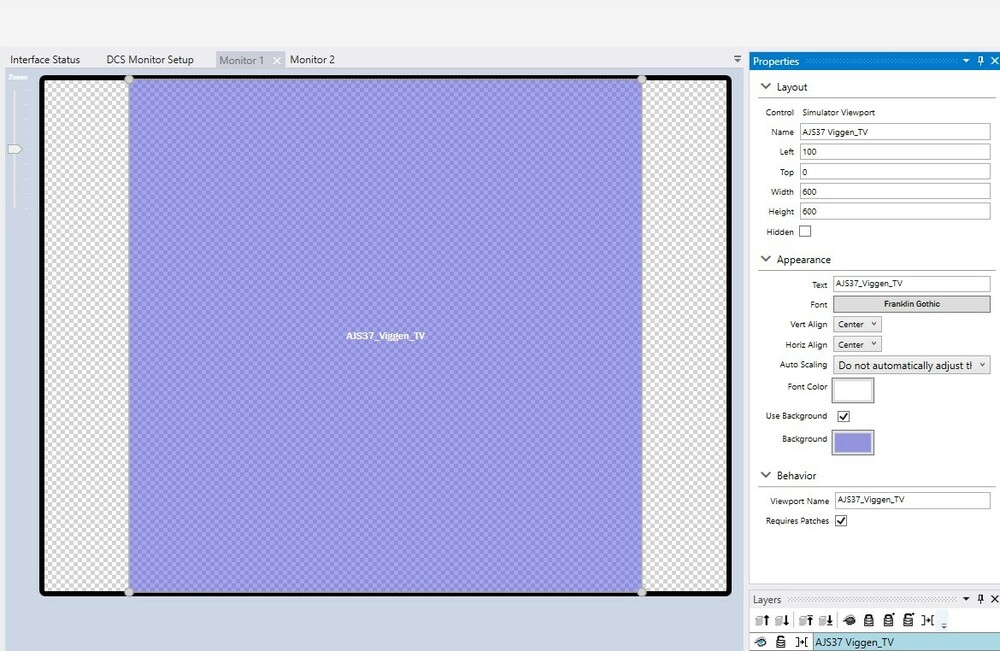Click the viewport's top-left resize handle
The height and width of the screenshot is (651, 1000).
pos(129,80)
